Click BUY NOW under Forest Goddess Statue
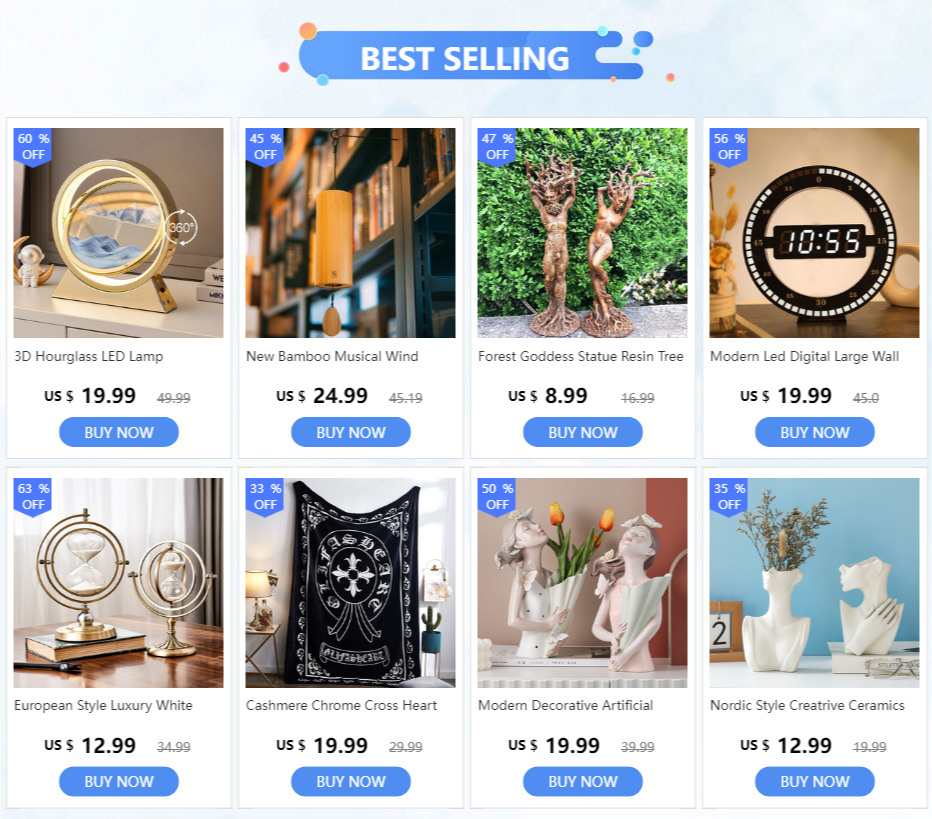The image size is (932, 819). (x=582, y=432)
